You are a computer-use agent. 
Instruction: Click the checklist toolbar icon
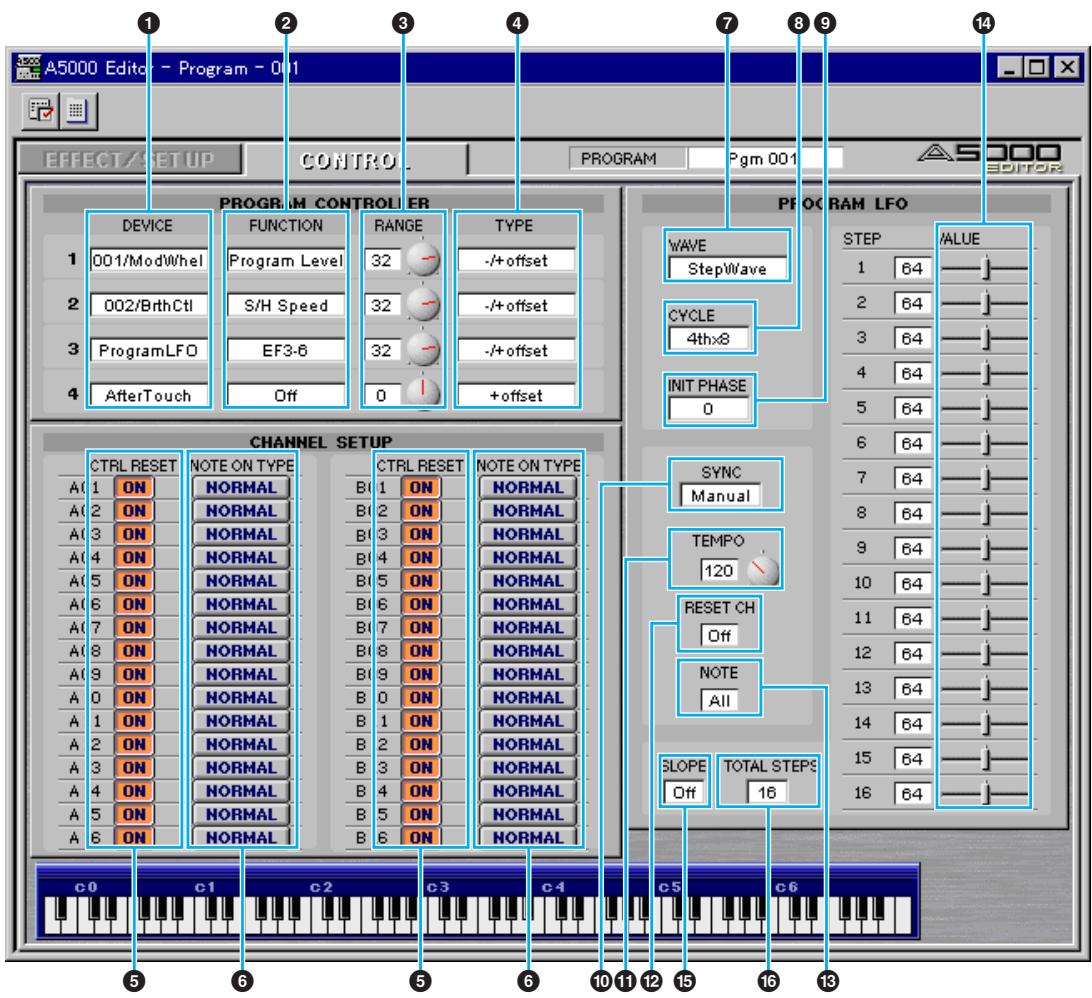(x=40, y=111)
